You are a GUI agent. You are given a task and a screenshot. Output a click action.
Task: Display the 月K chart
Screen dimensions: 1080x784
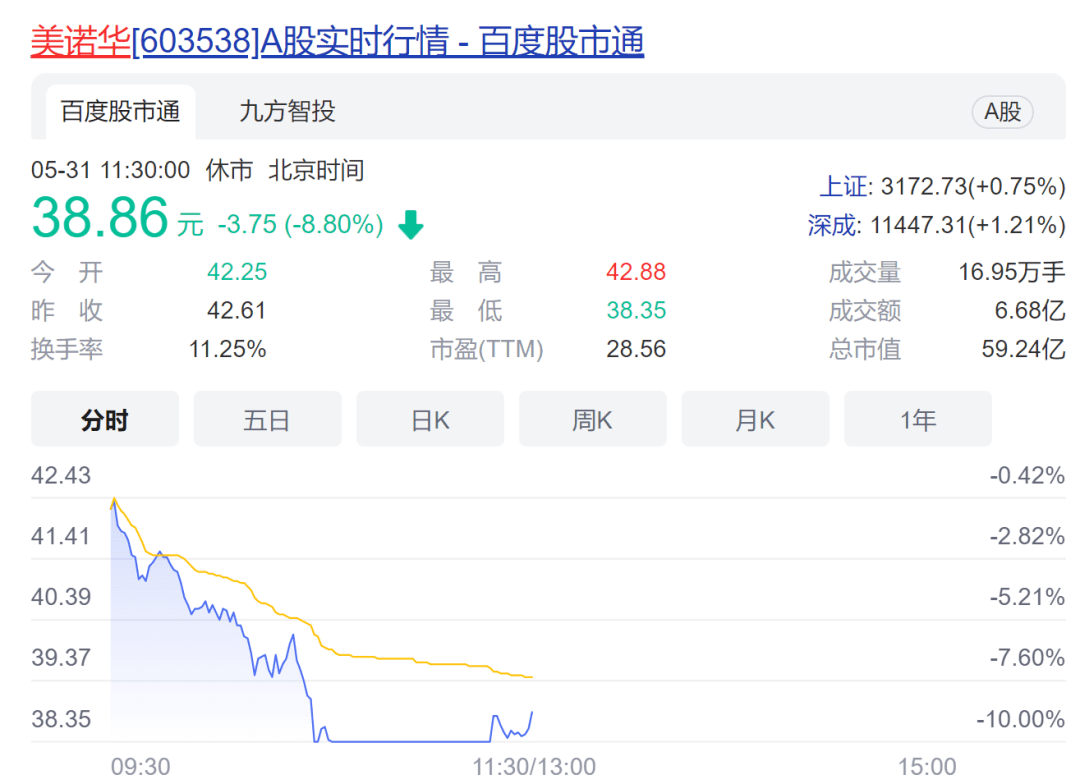(x=755, y=420)
